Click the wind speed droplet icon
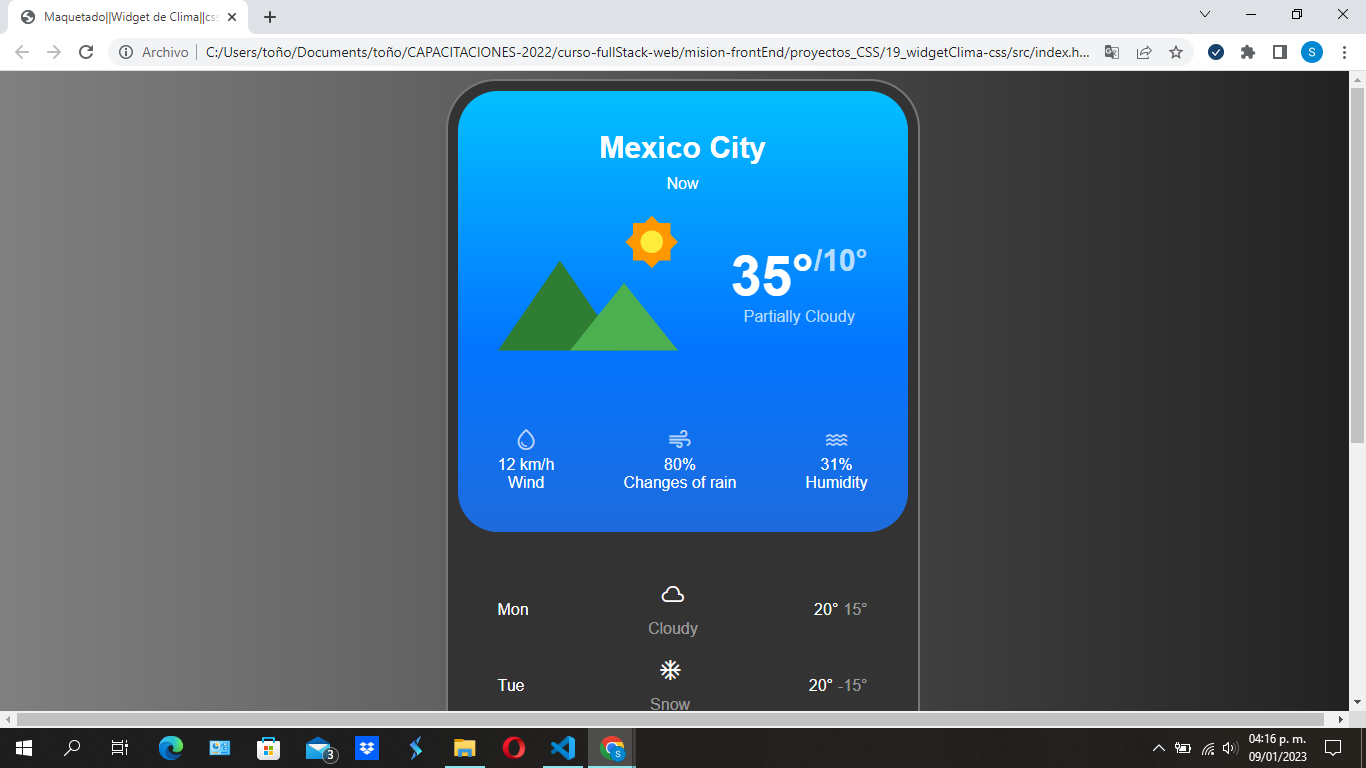This screenshot has height=768, width=1366. point(525,437)
